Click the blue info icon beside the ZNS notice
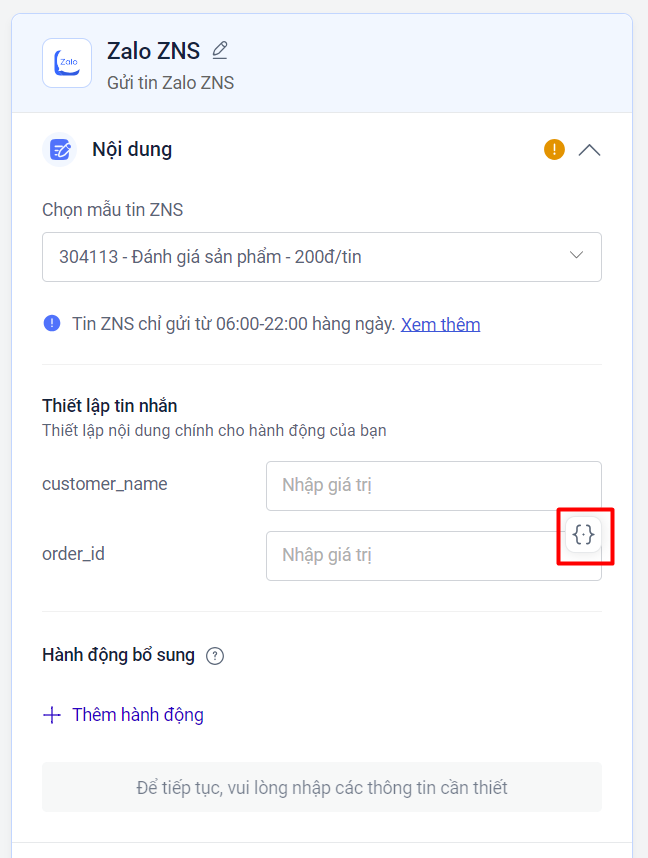Viewport: 648px width, 858px height. tap(52, 323)
